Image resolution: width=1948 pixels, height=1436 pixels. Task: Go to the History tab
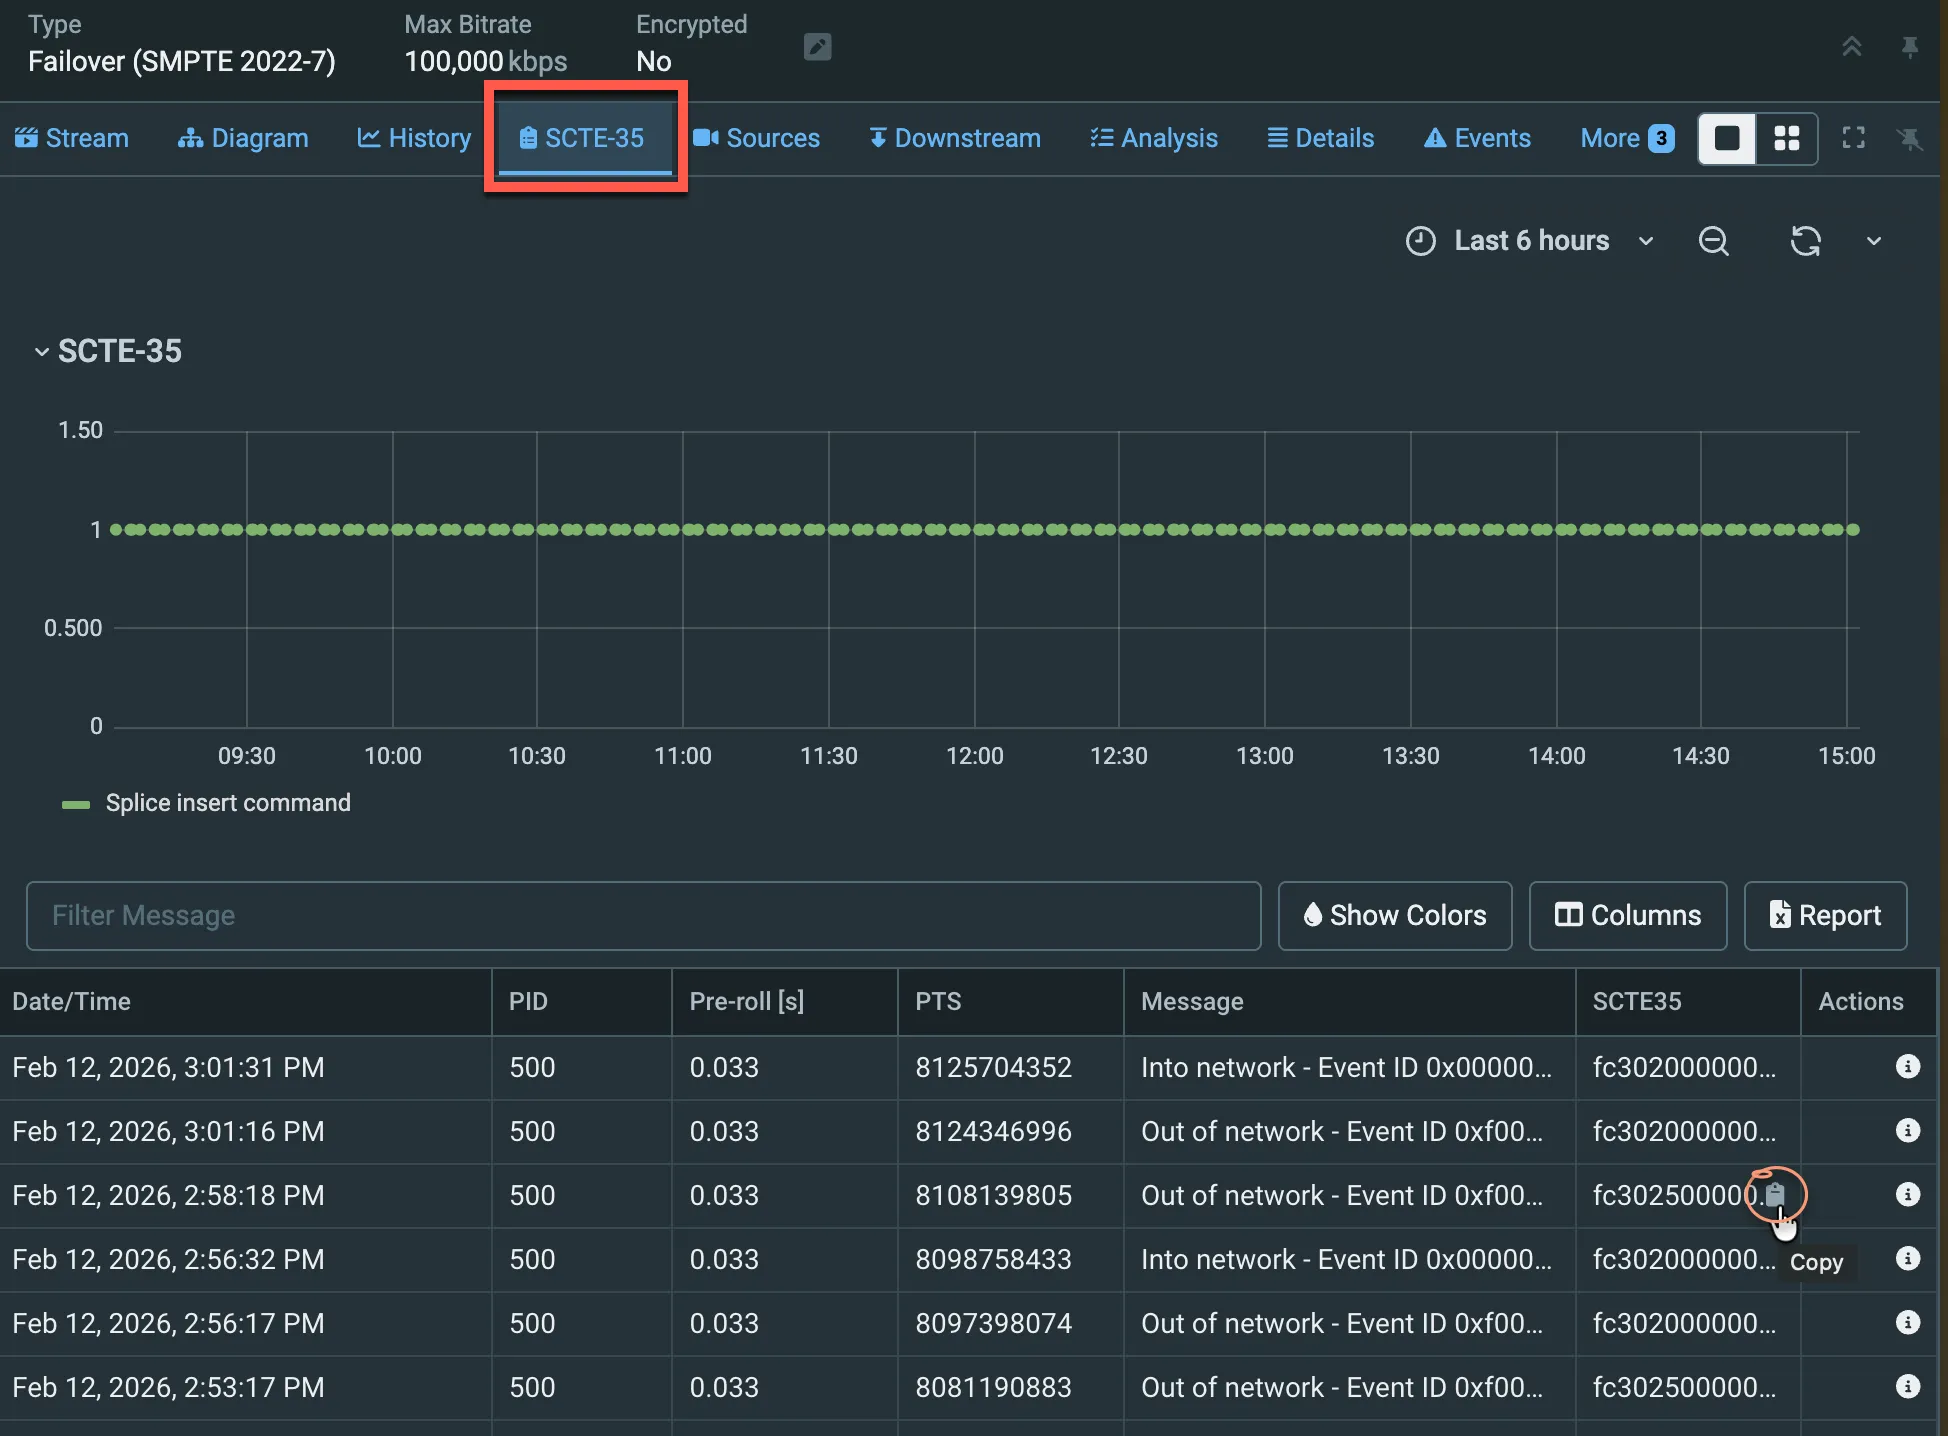point(414,138)
